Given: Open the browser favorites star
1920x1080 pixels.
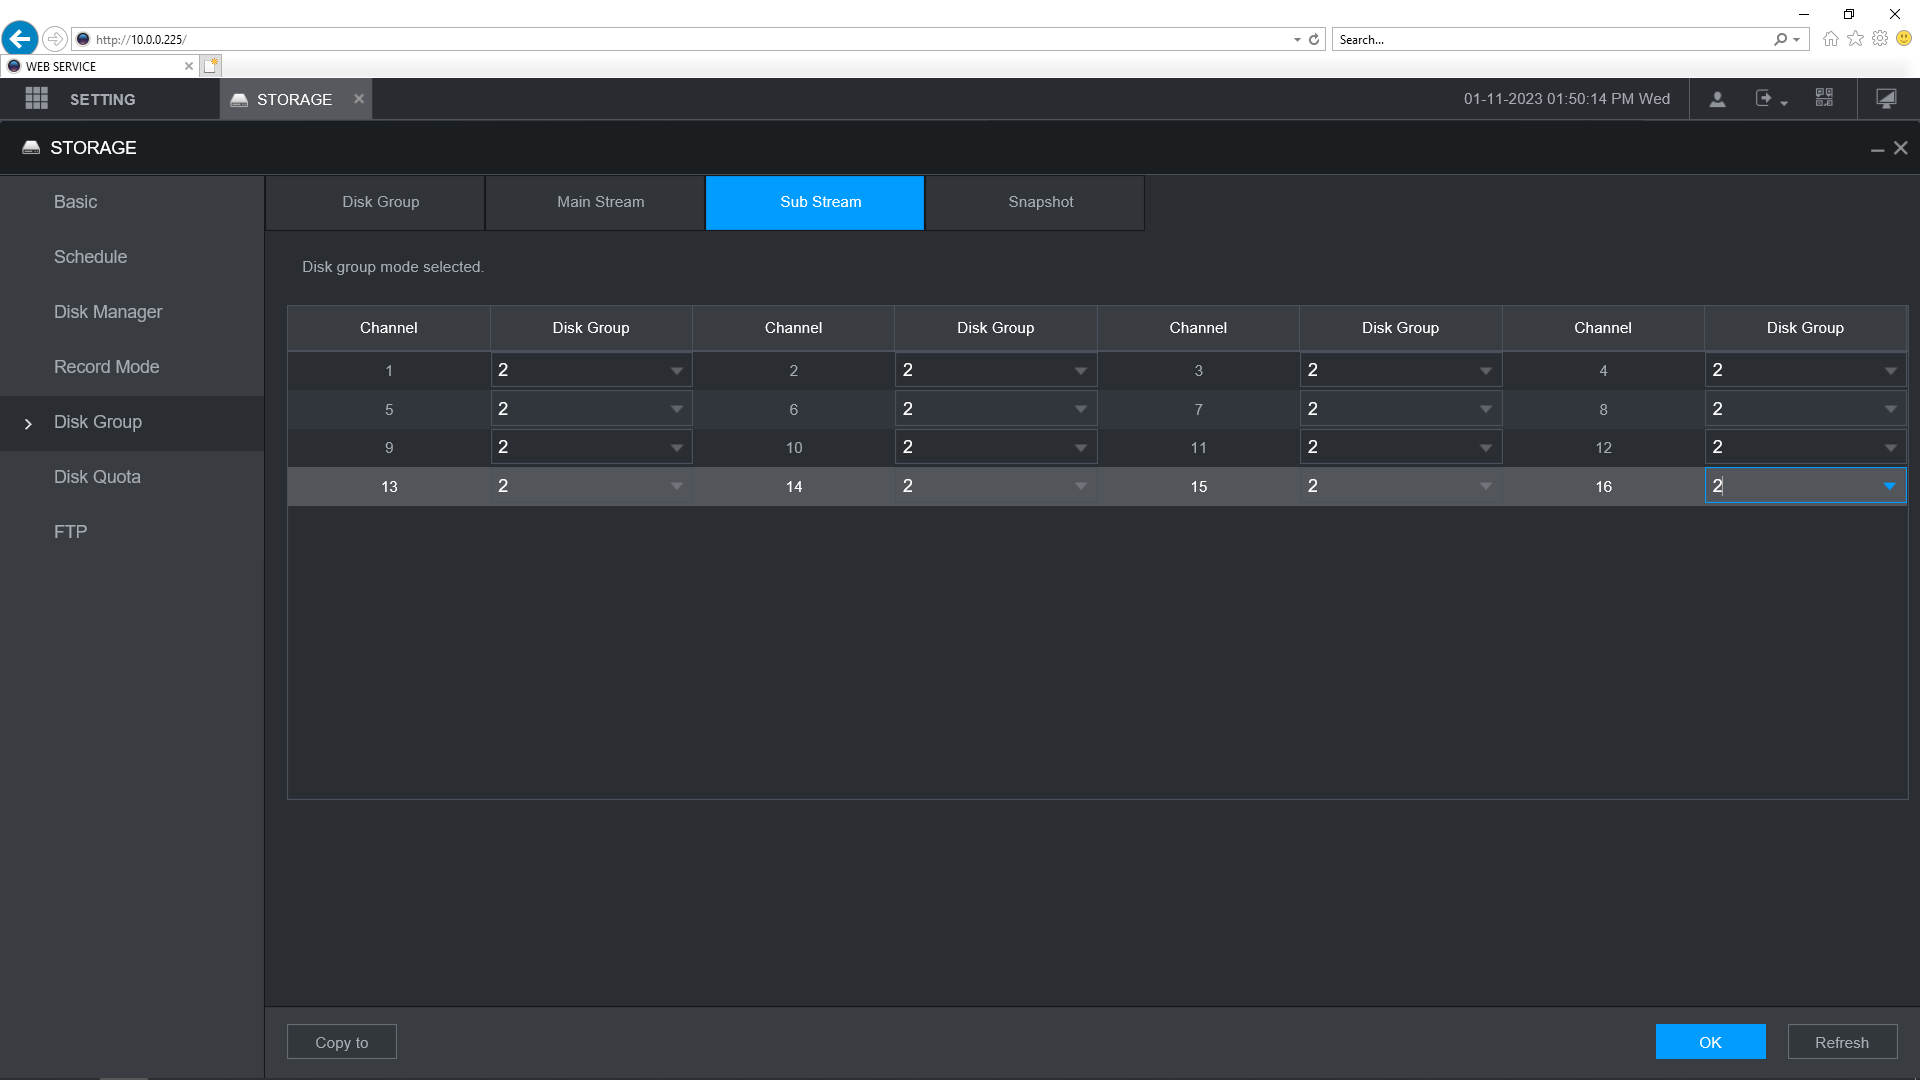Looking at the screenshot, I should click(1856, 39).
